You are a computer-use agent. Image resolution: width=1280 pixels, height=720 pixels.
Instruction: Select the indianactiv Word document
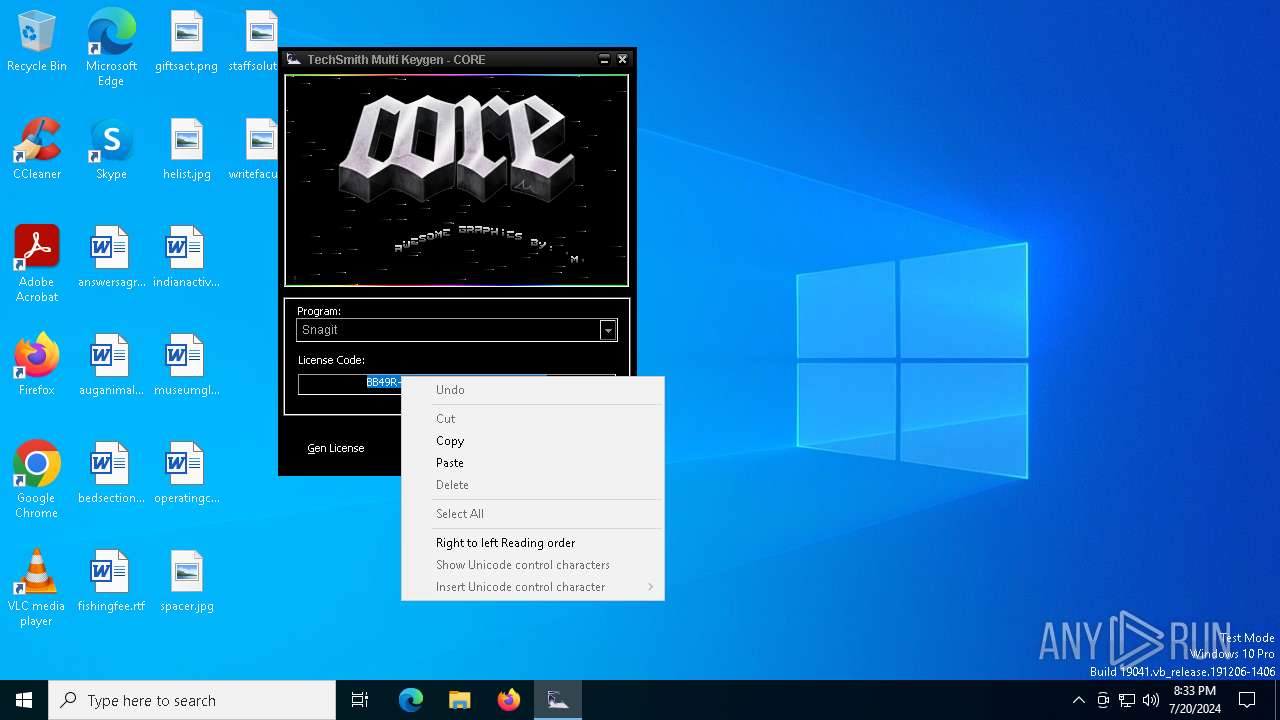[186, 256]
